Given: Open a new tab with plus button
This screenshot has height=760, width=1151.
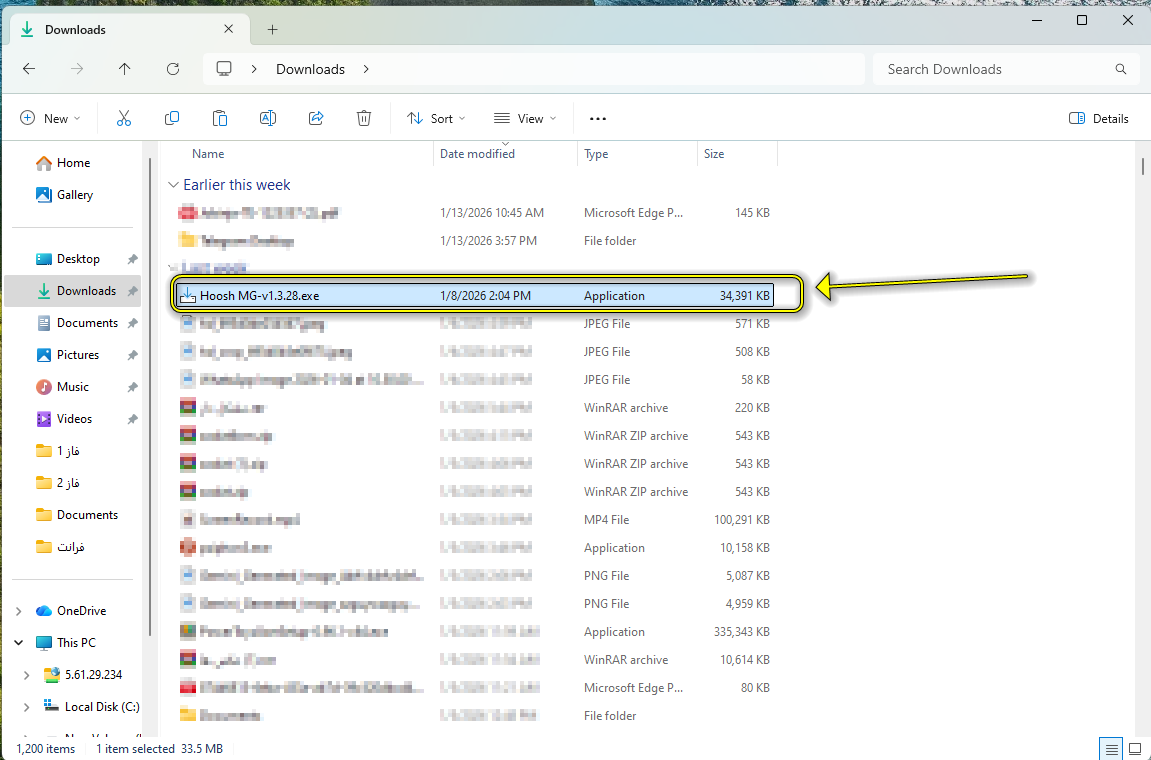Looking at the screenshot, I should pos(272,29).
